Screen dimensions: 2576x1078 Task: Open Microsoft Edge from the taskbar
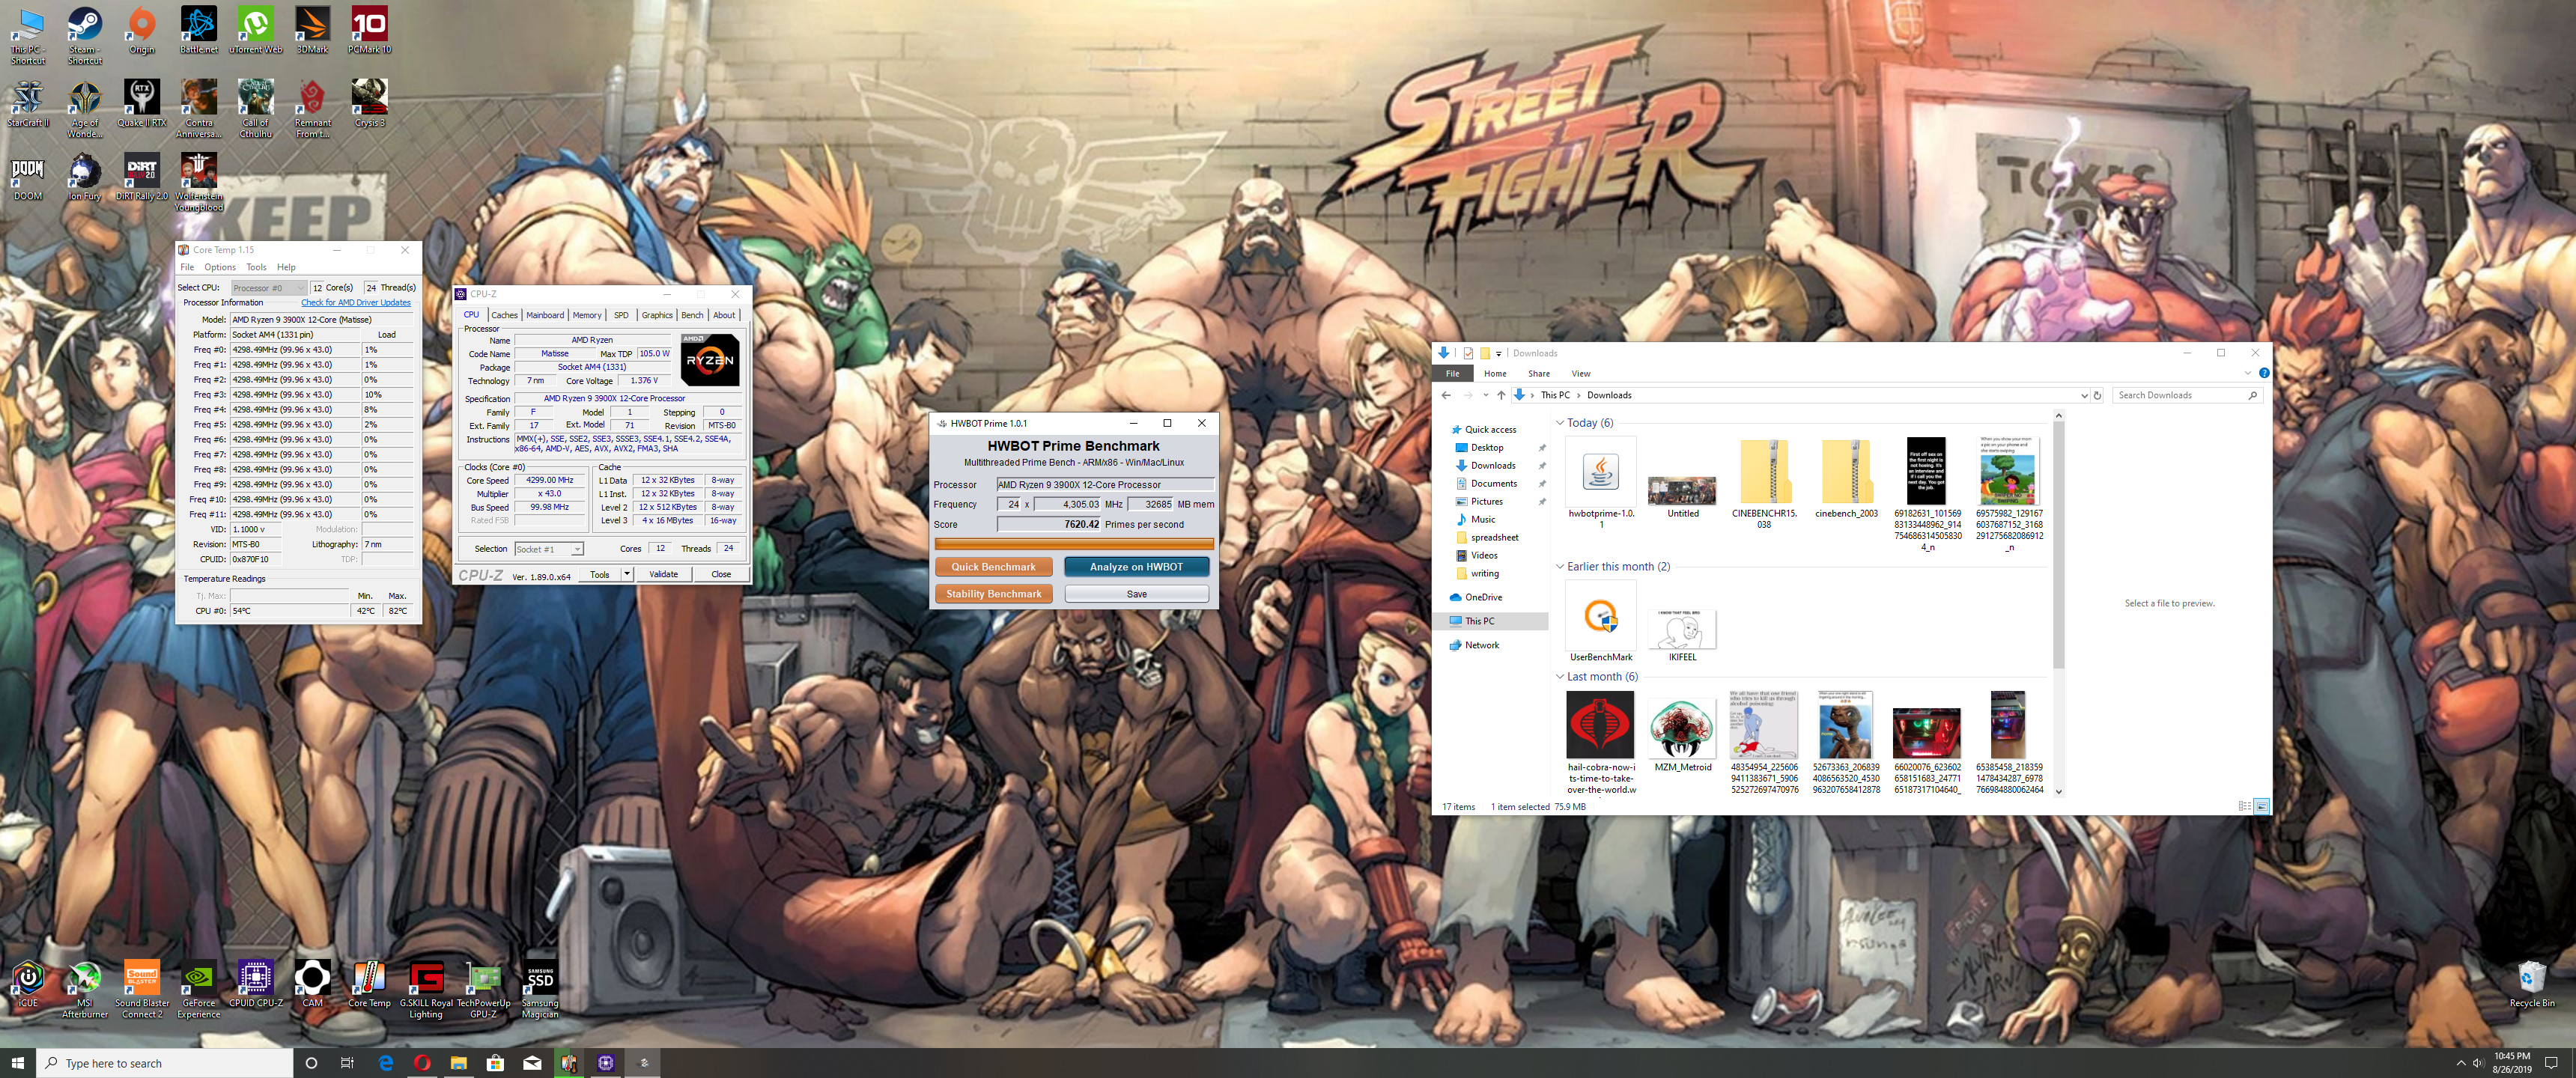click(386, 1063)
